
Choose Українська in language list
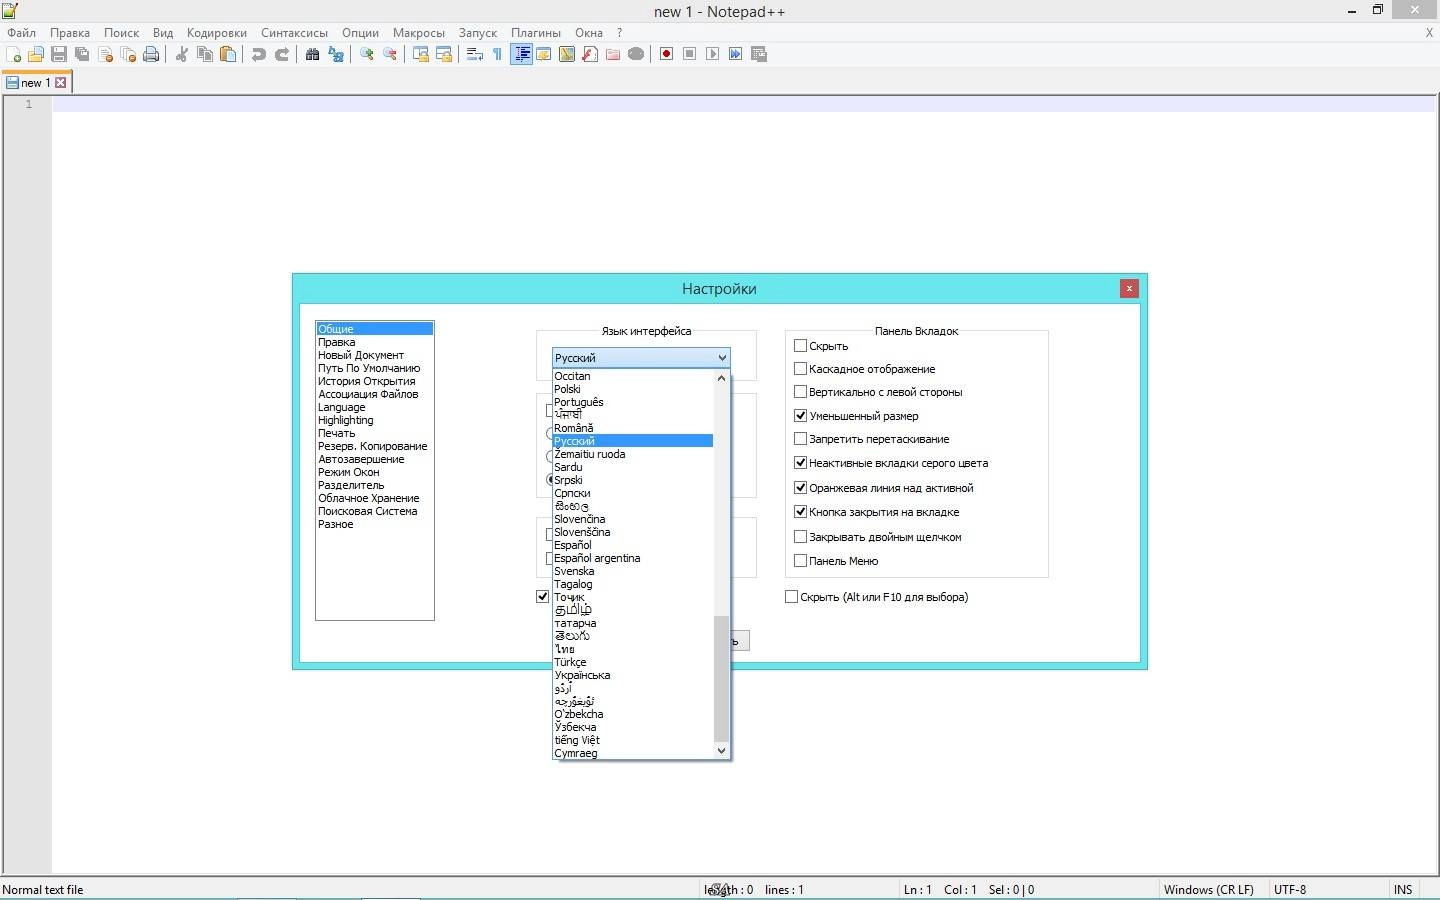[633, 675]
